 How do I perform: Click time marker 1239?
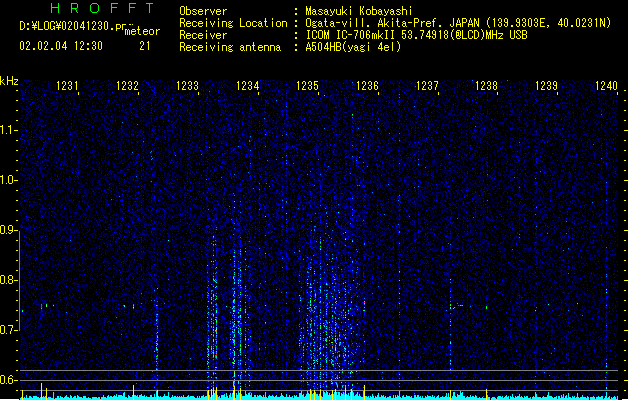tap(546, 86)
